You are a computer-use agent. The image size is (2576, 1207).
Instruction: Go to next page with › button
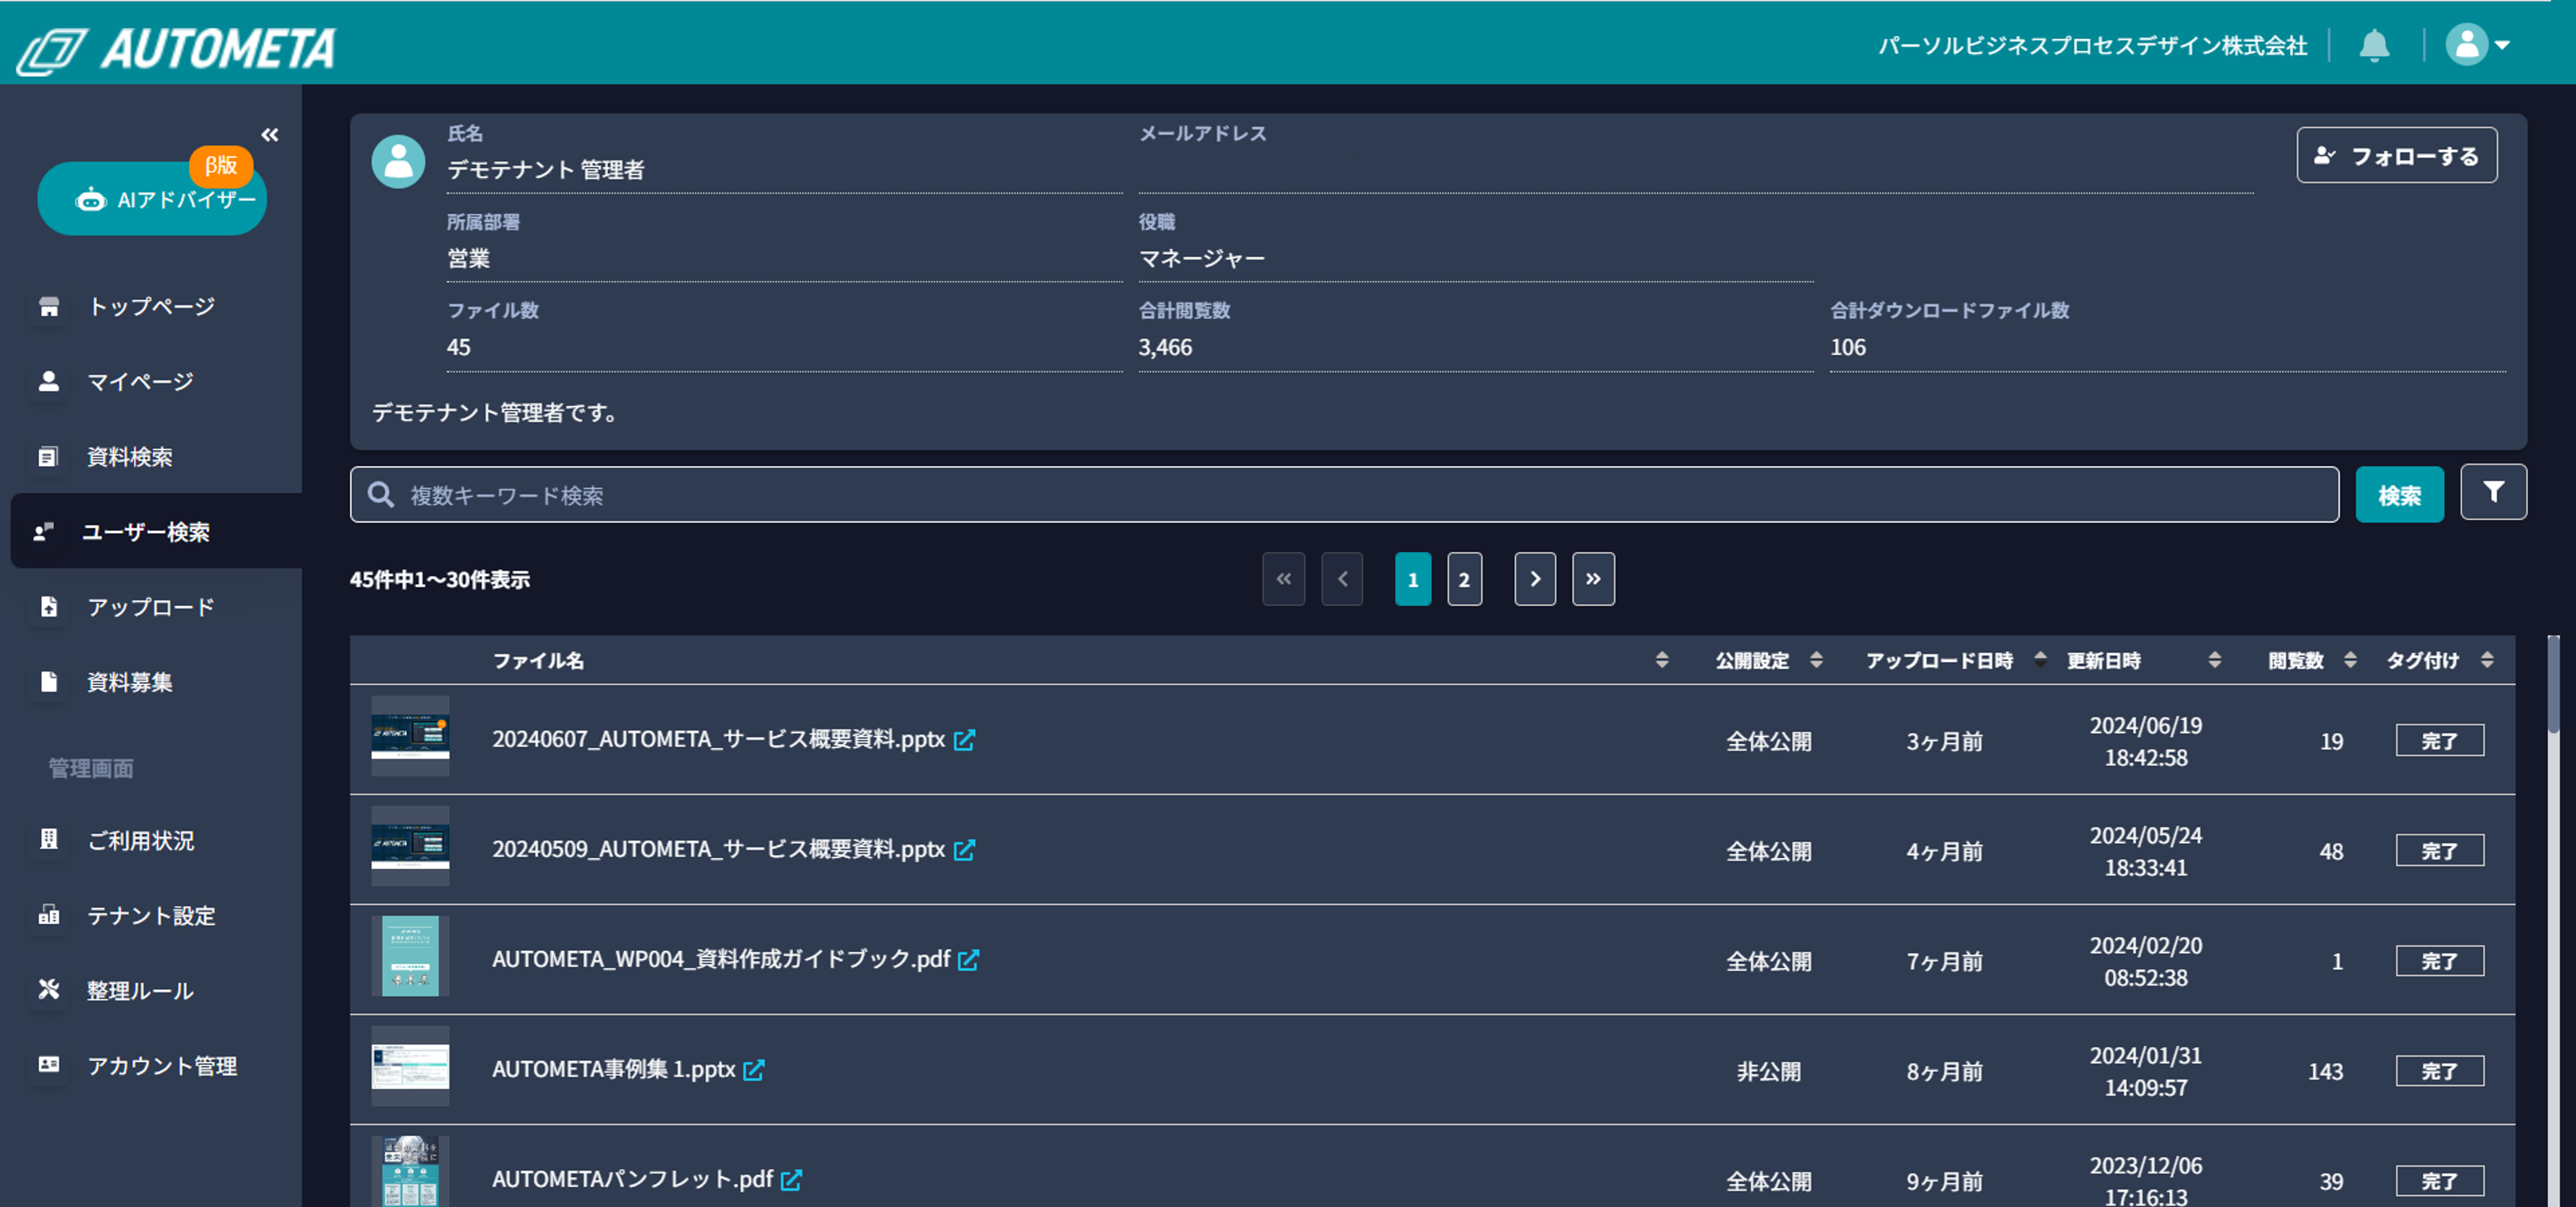(1535, 579)
